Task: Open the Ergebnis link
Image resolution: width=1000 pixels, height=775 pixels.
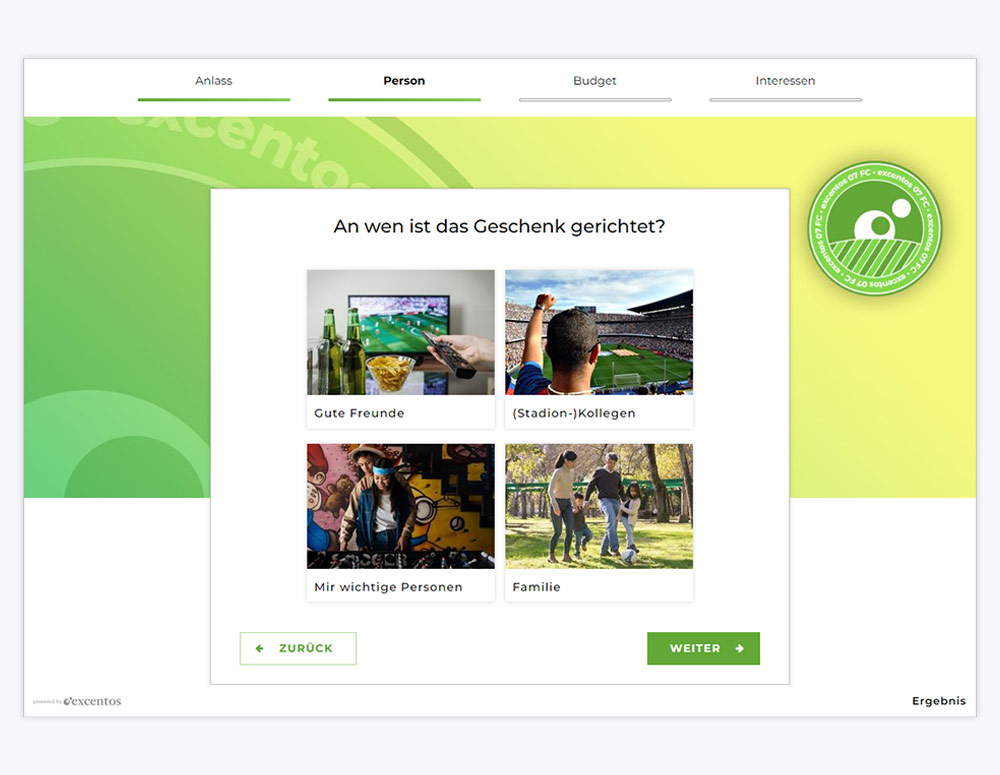Action: click(939, 701)
